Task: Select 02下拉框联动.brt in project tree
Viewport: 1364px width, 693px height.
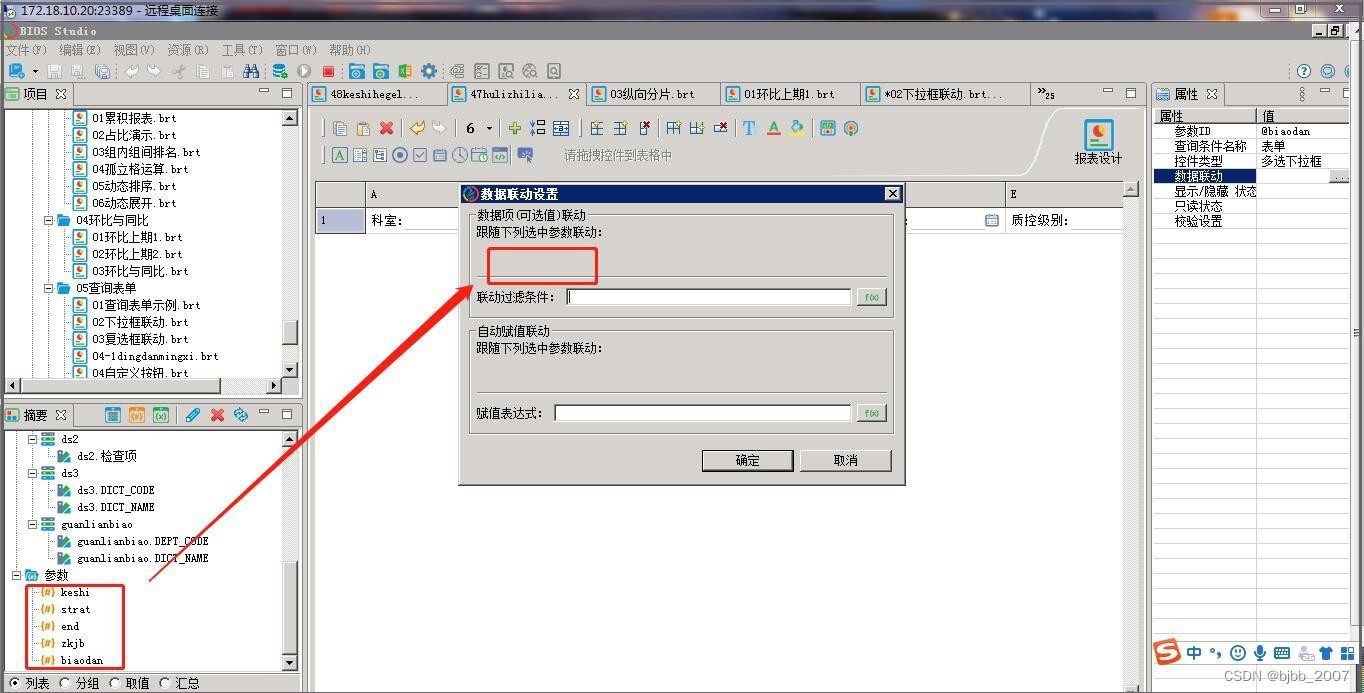Action: click(x=140, y=322)
